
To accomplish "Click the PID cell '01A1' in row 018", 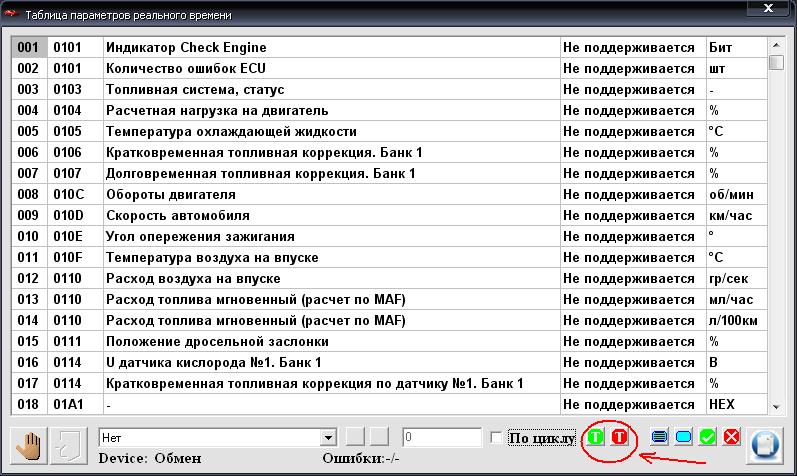I will click(75, 404).
